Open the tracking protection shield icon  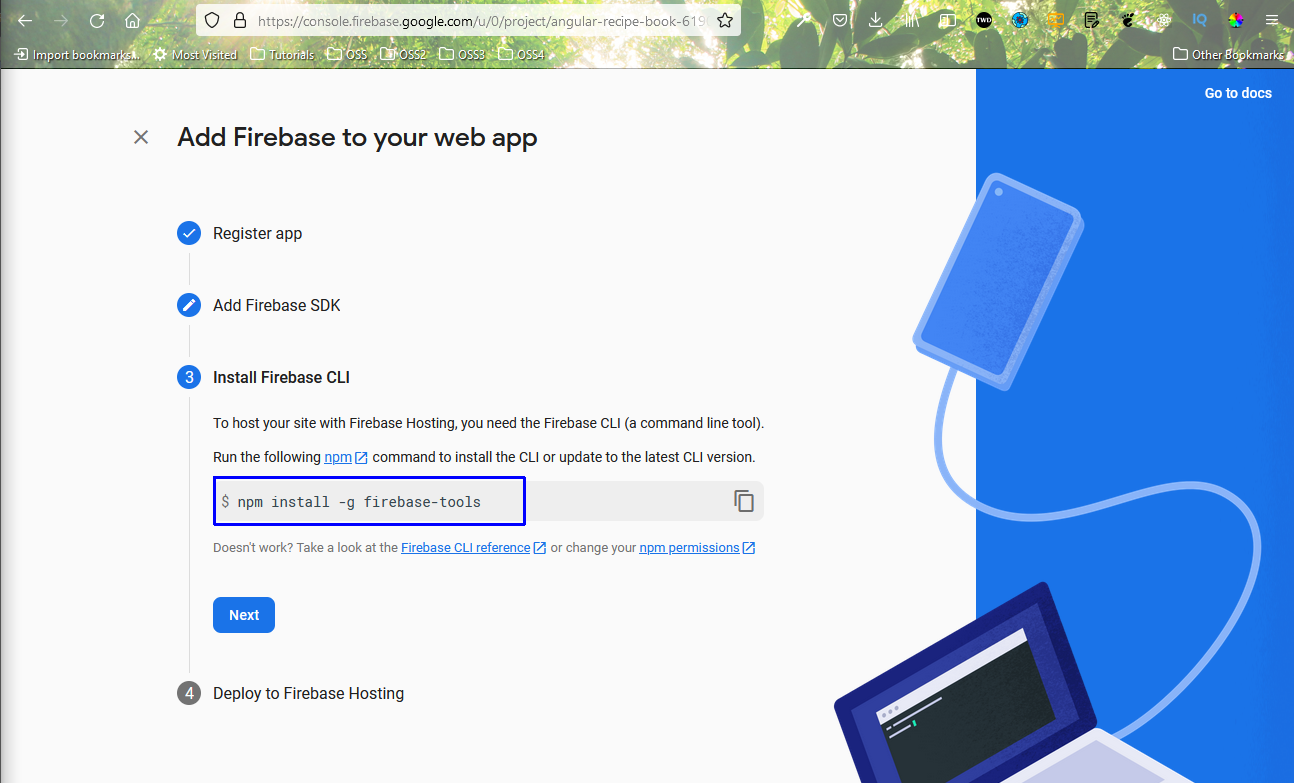click(x=211, y=20)
